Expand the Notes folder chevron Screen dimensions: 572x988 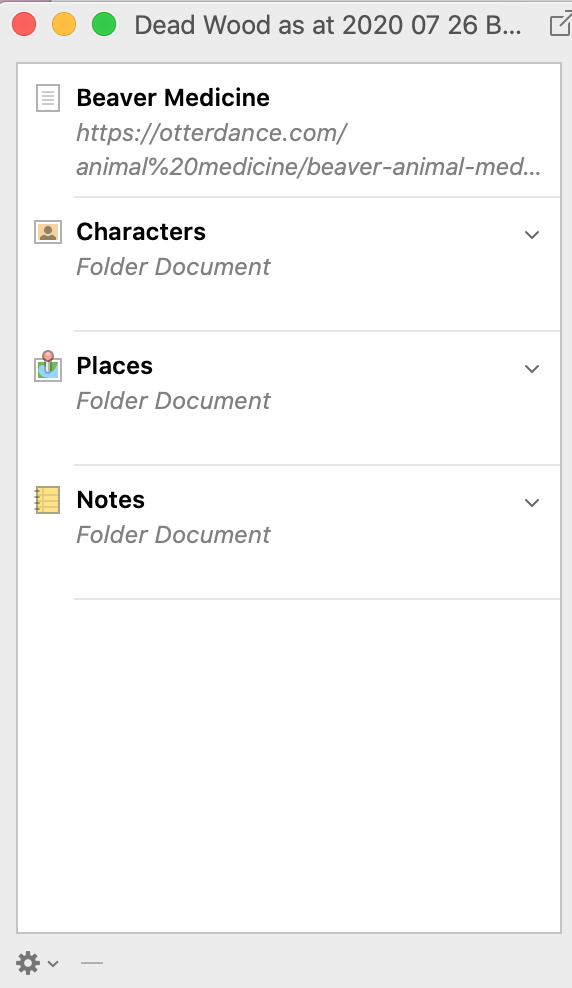[x=532, y=503]
